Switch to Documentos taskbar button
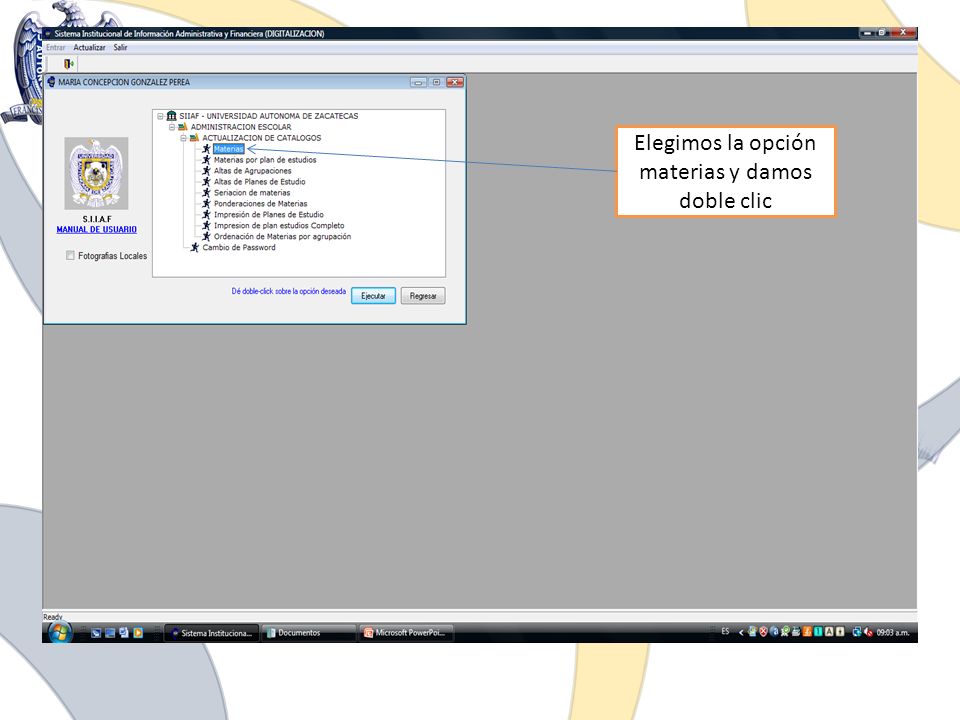 tap(309, 633)
